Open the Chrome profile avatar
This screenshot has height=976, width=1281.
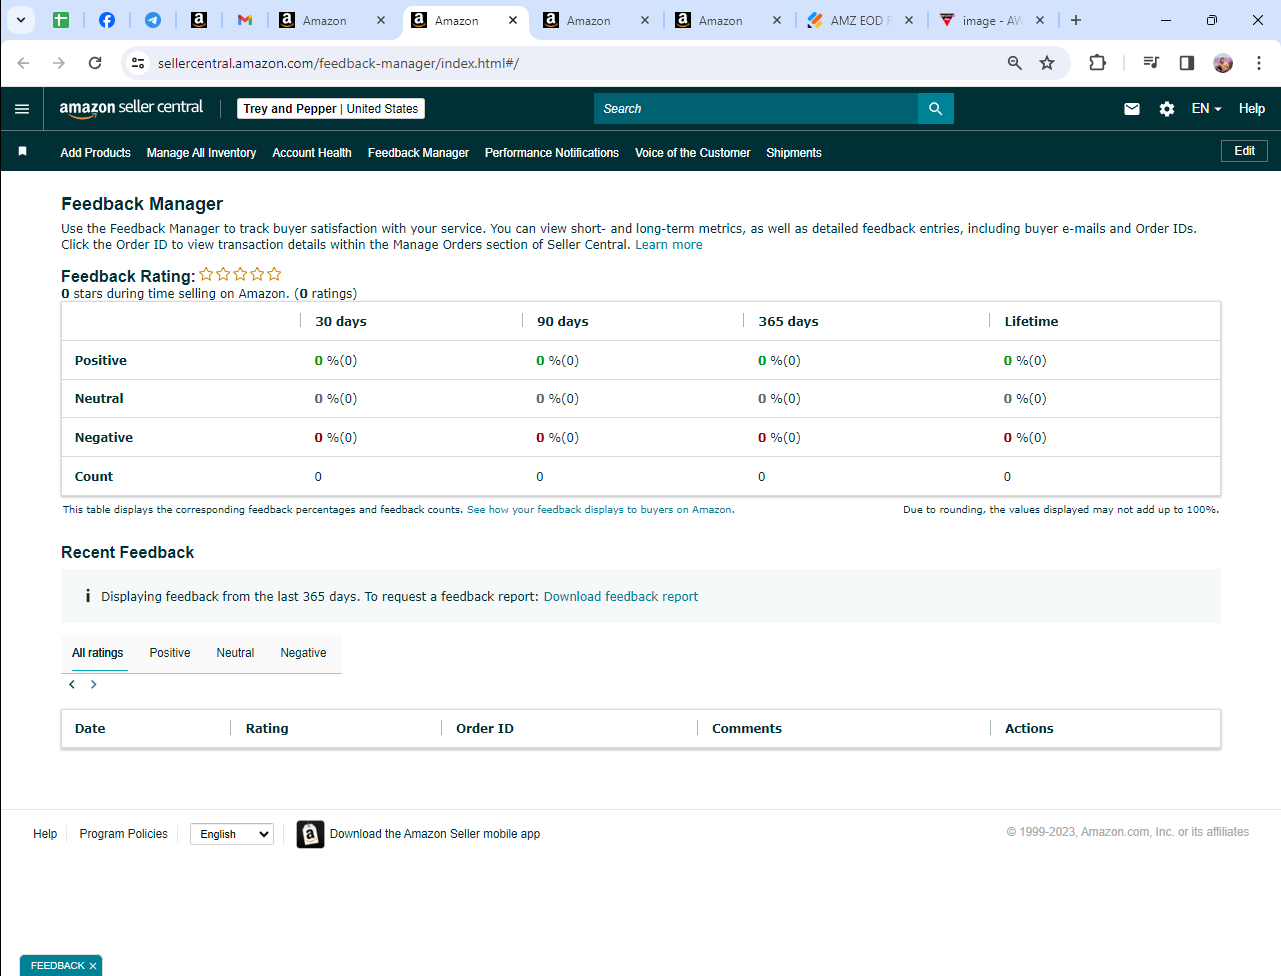tap(1223, 63)
